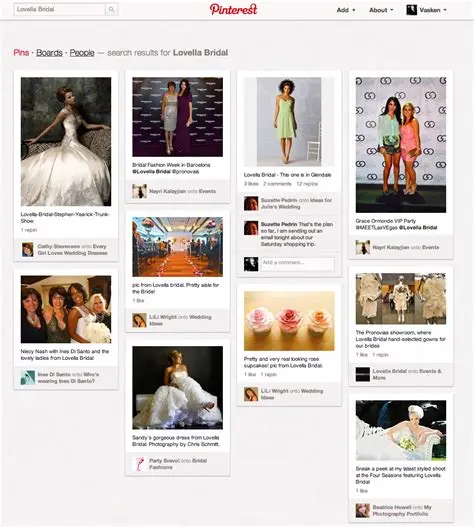Open Ideas for Julie's Wedding board

(297, 203)
